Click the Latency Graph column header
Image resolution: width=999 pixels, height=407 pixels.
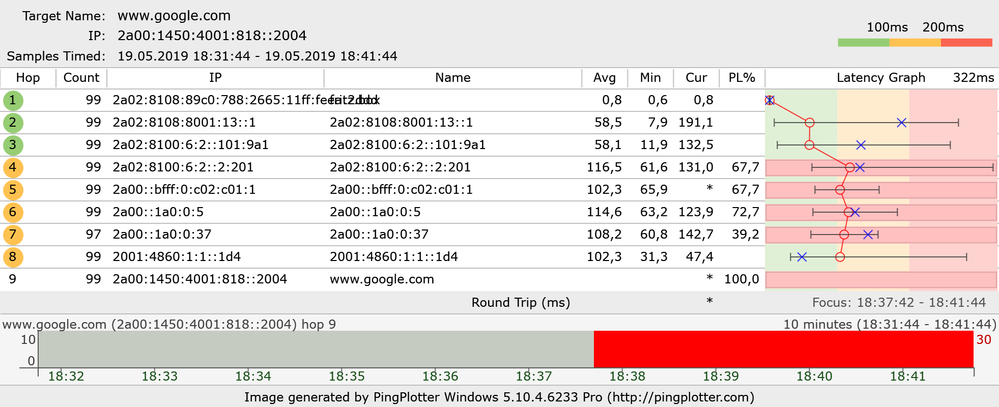click(x=880, y=78)
